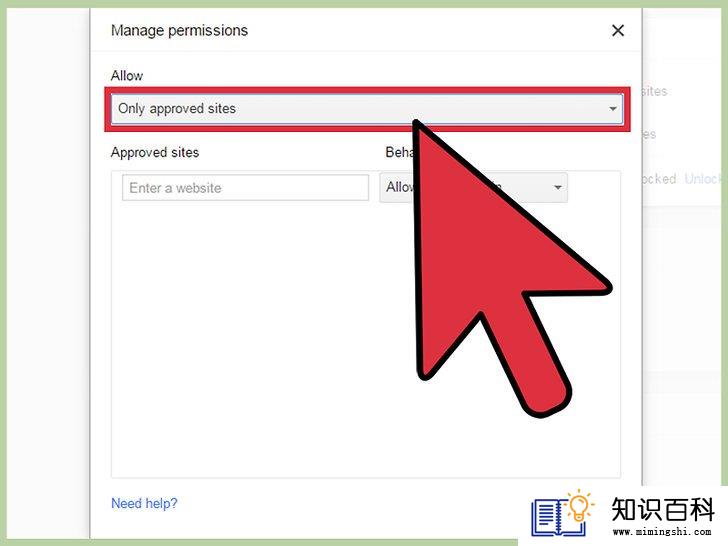
Task: Open the 'Need help?' link
Action: [144, 503]
